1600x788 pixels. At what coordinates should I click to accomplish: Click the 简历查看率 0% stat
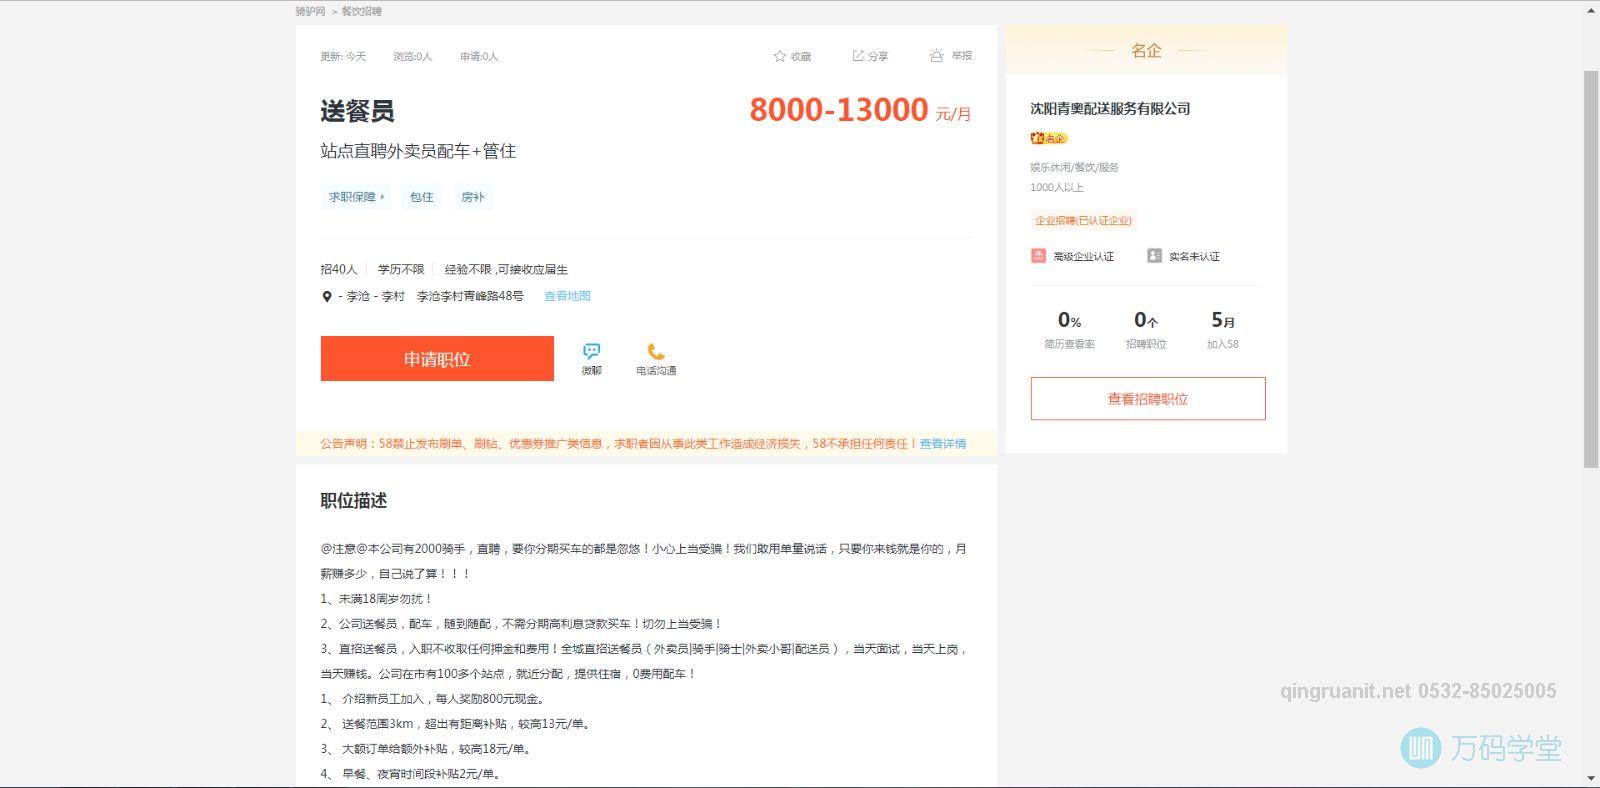click(1069, 329)
